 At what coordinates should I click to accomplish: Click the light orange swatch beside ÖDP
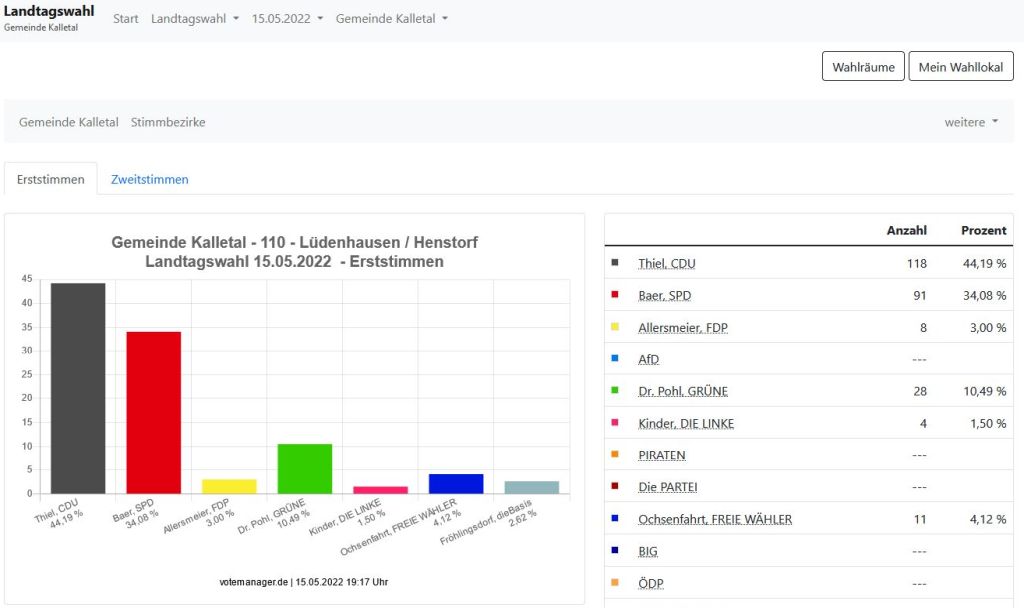tap(615, 582)
